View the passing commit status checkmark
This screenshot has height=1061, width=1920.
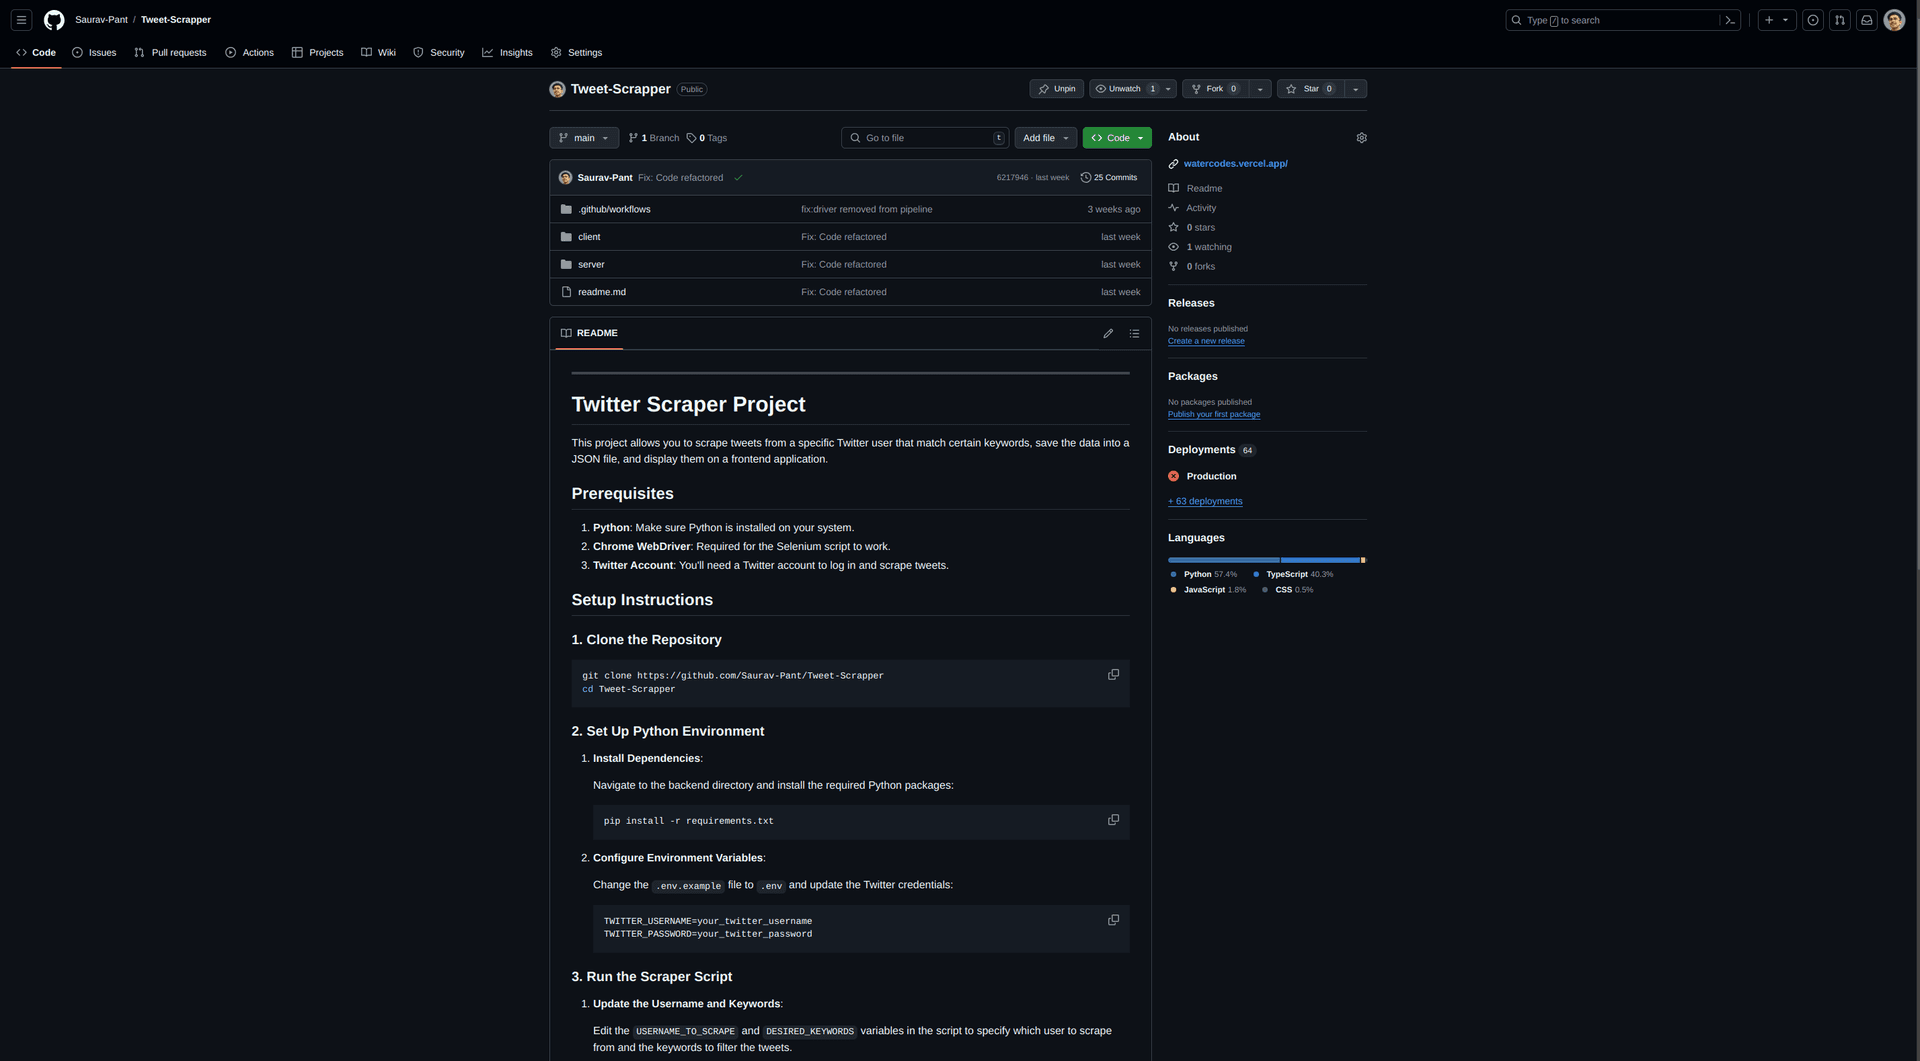(x=738, y=178)
